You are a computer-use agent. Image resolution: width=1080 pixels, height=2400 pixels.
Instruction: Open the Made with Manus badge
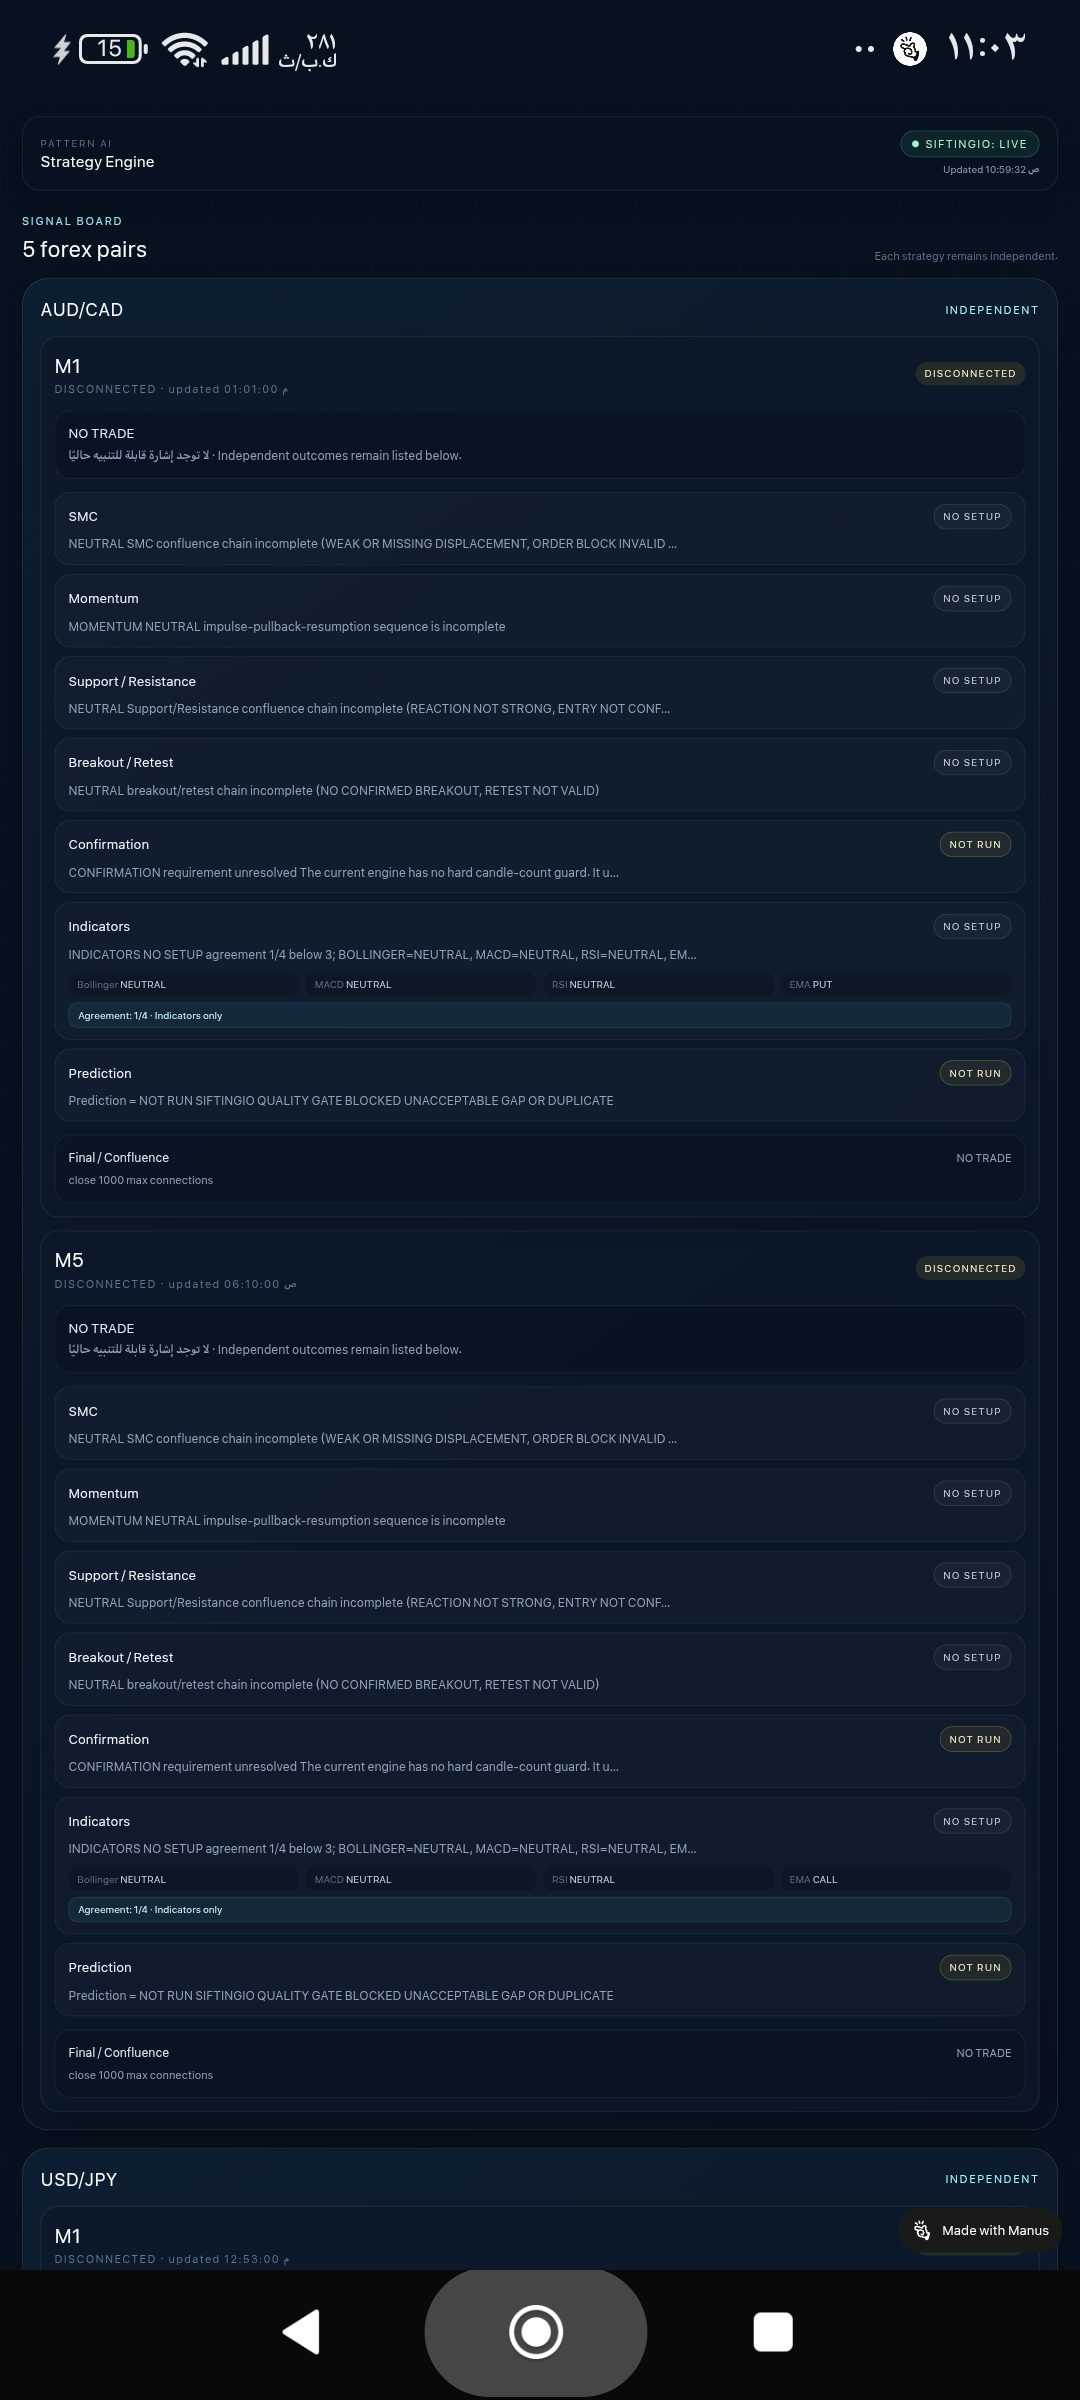[x=982, y=2230]
